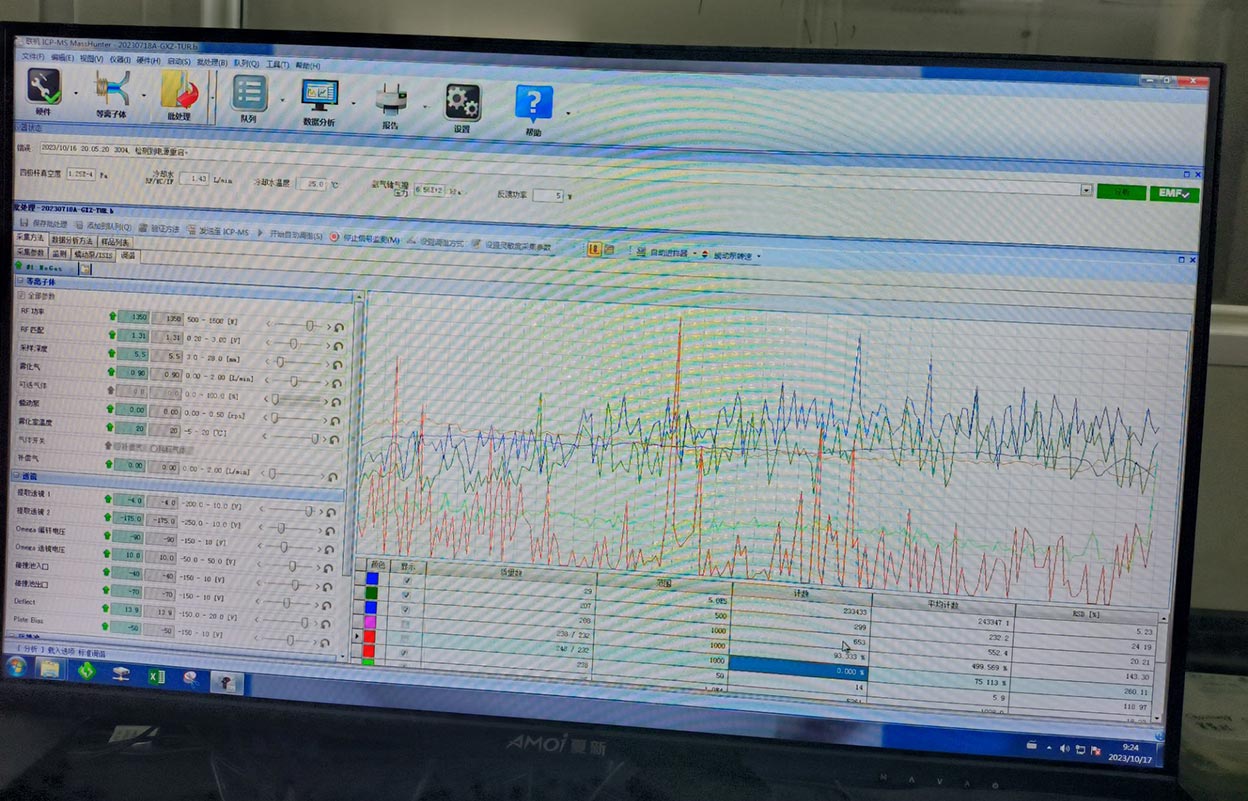Toggle display checkbox for mass 29 row
The image size is (1248, 801).
click(x=405, y=580)
